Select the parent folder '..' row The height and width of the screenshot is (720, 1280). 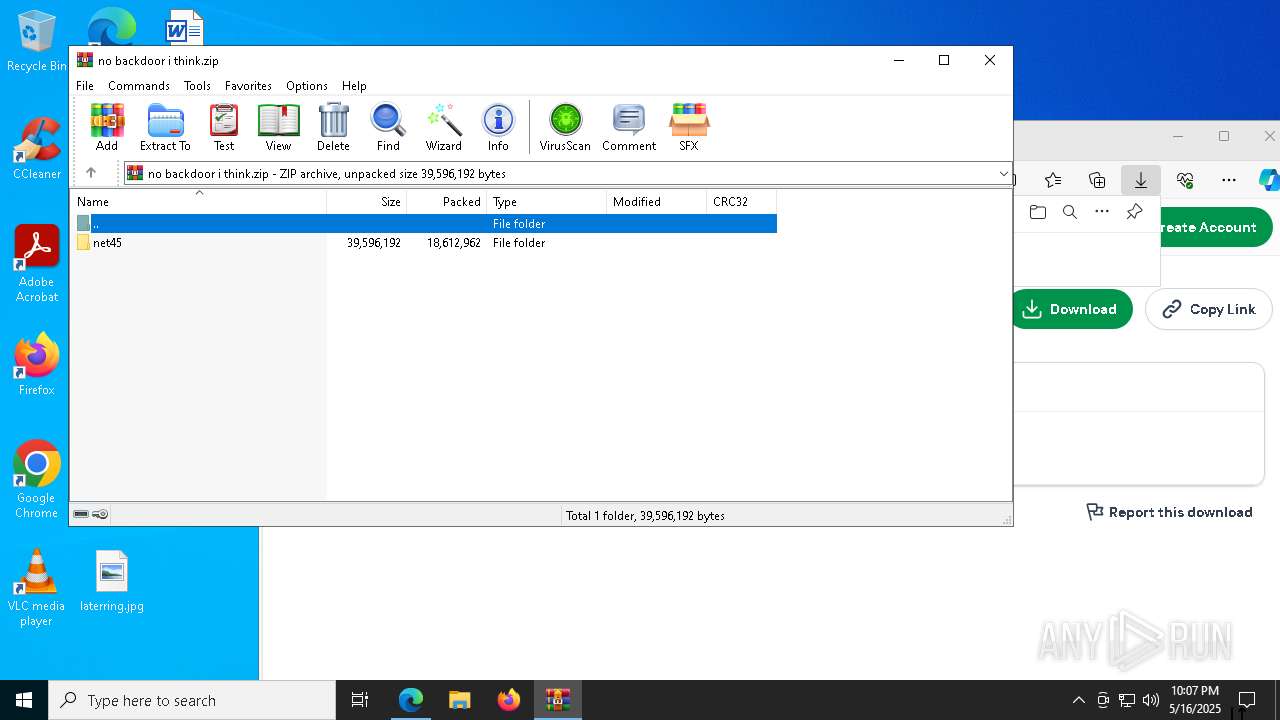click(x=425, y=224)
